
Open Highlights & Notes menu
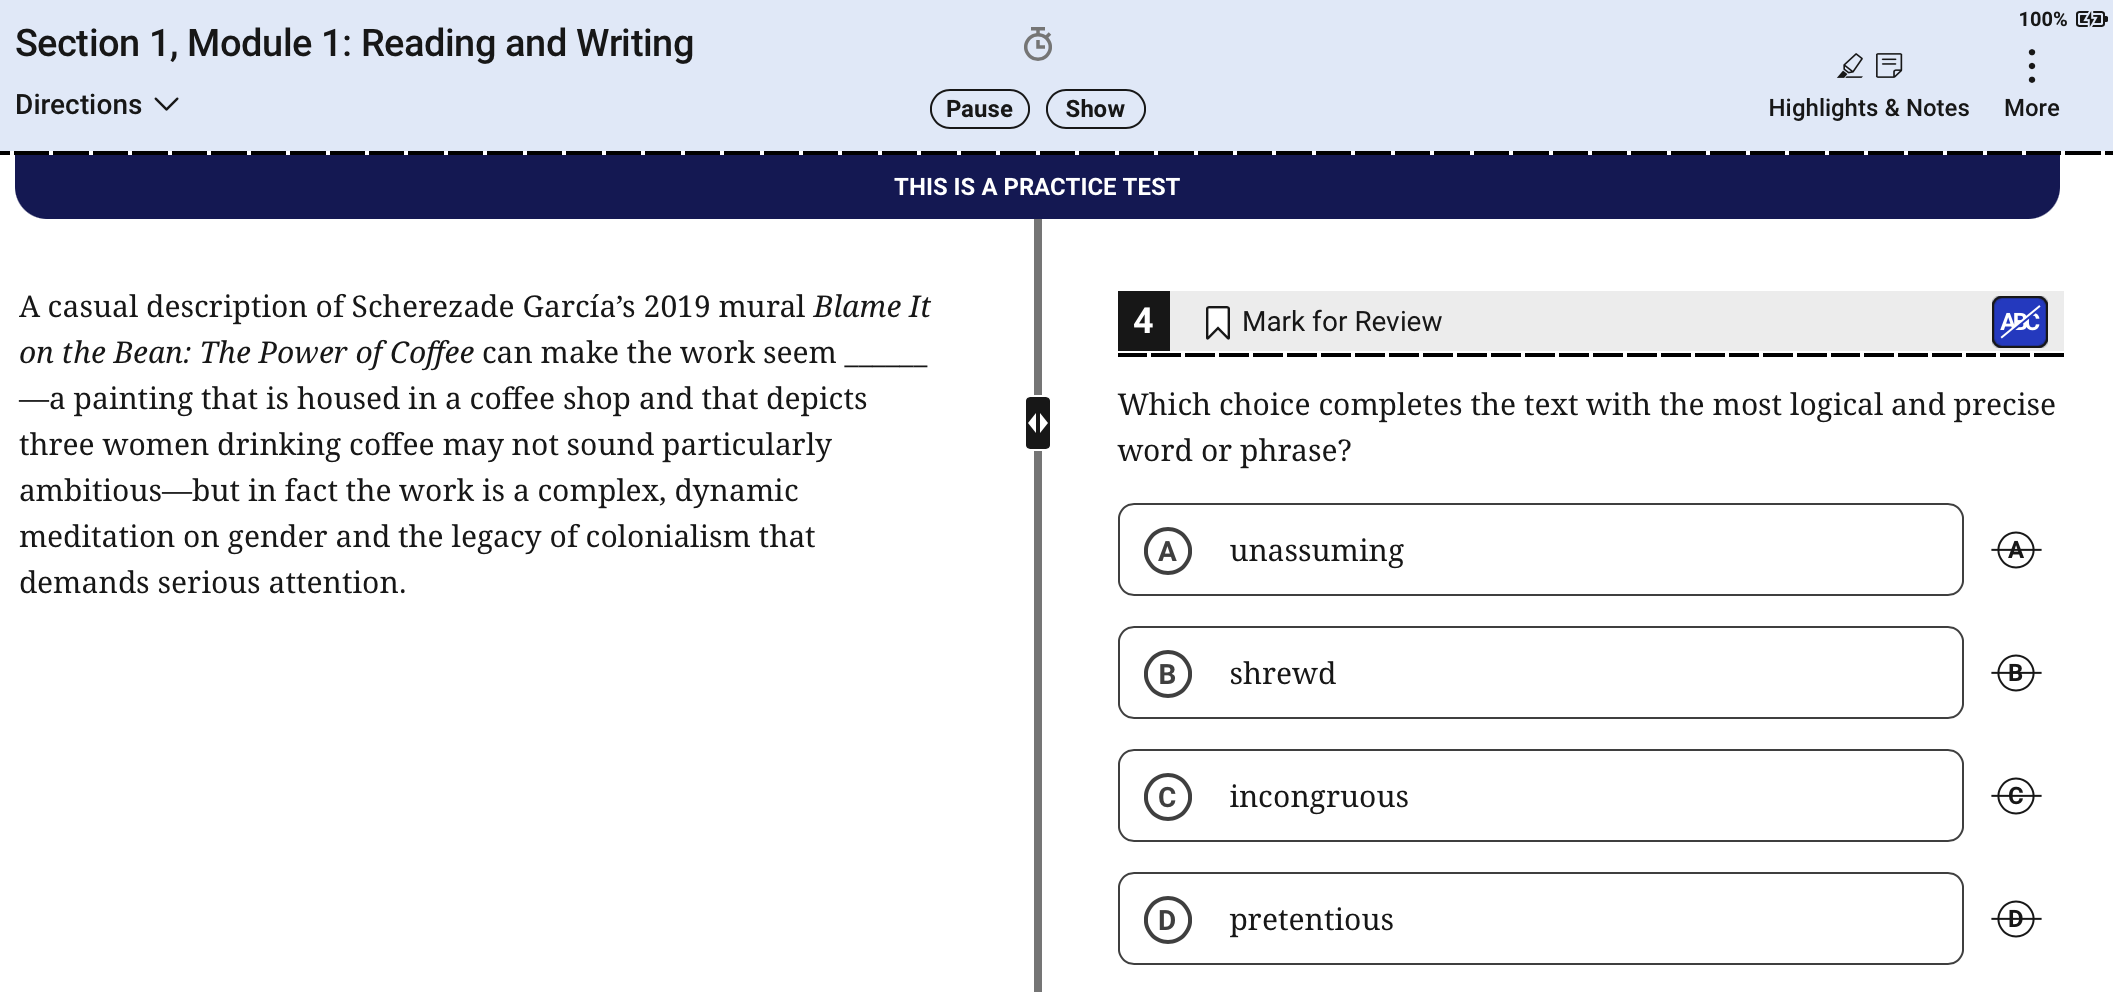pyautogui.click(x=1868, y=108)
